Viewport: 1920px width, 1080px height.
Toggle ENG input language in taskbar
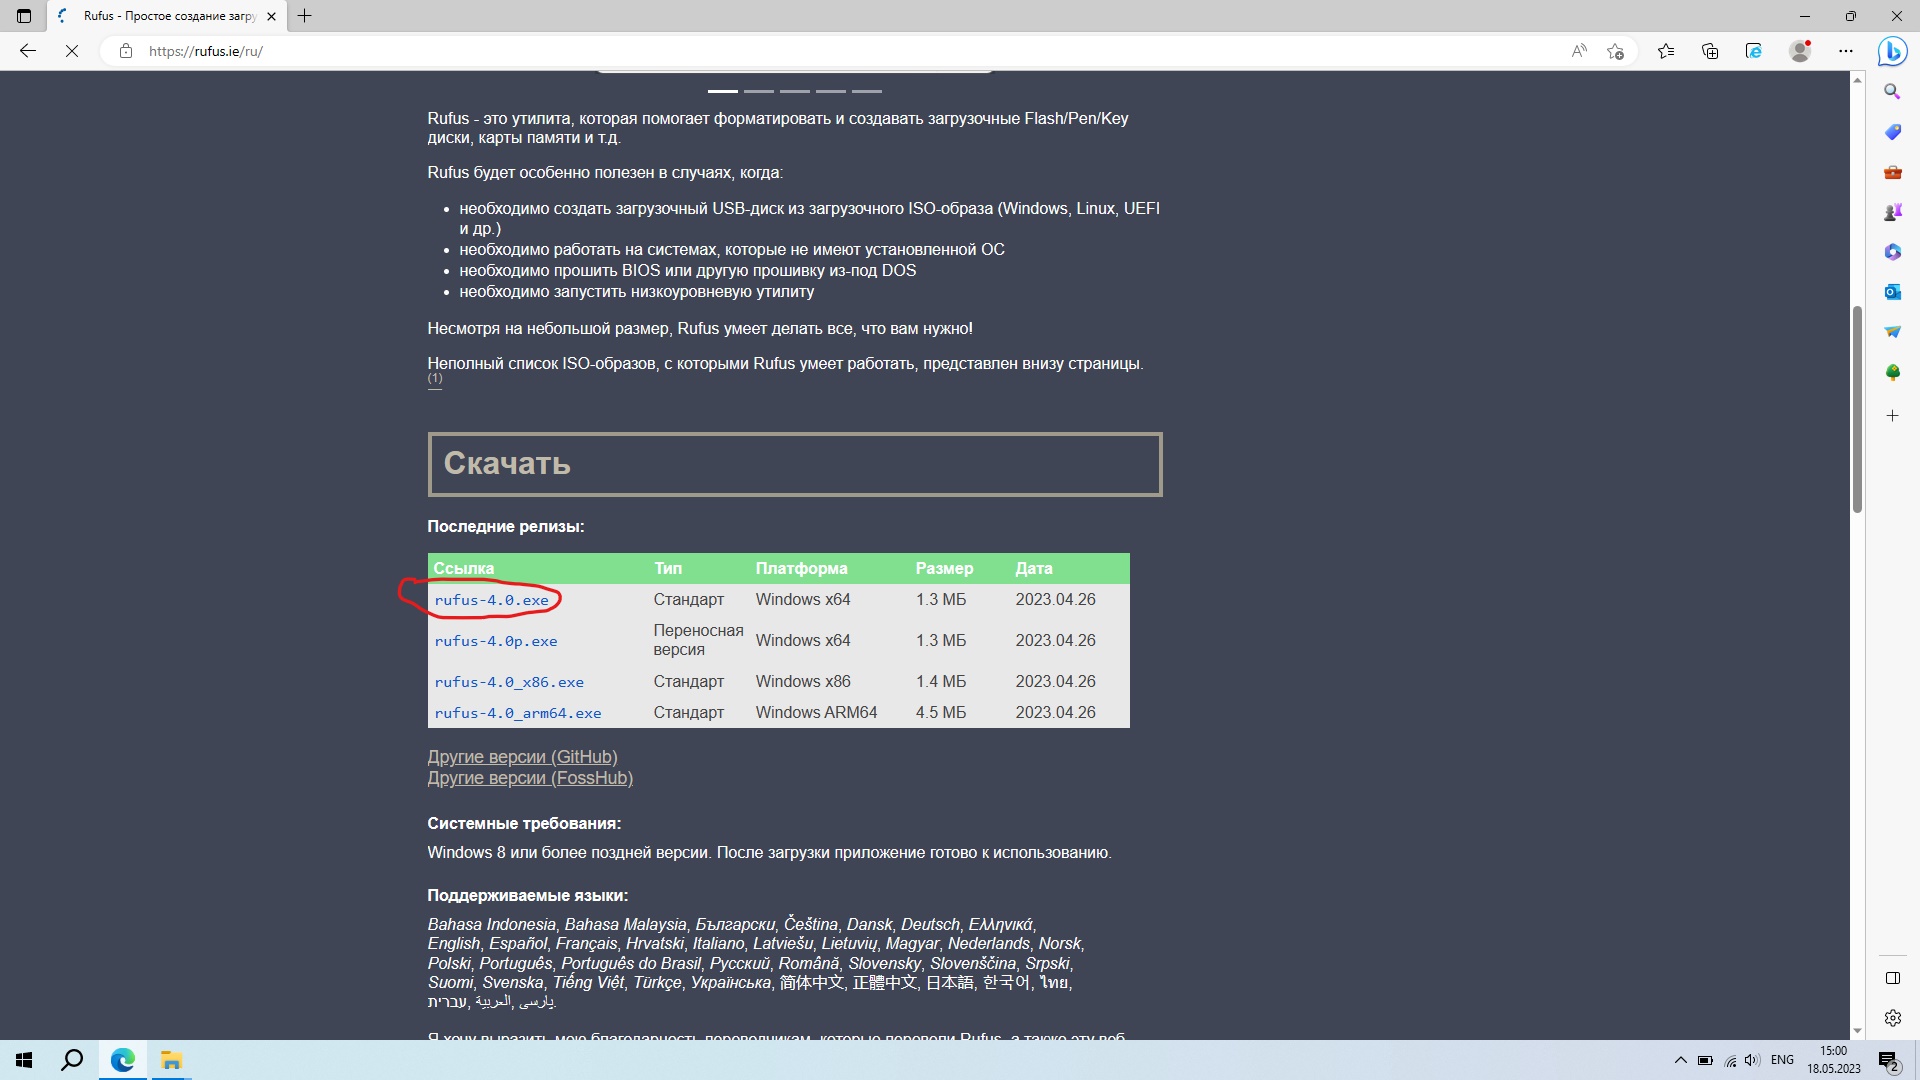[1782, 1060]
